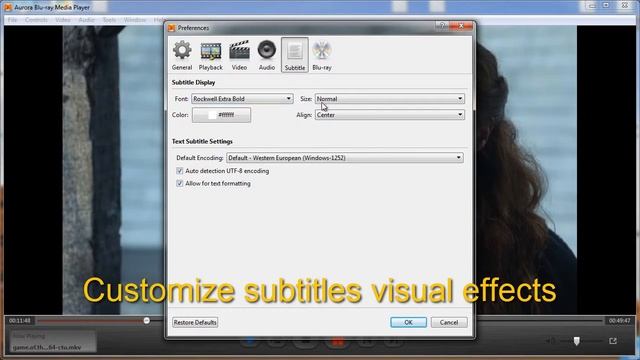The image size is (640, 360).
Task: Click the playback seek bar handle
Action: coord(147,321)
